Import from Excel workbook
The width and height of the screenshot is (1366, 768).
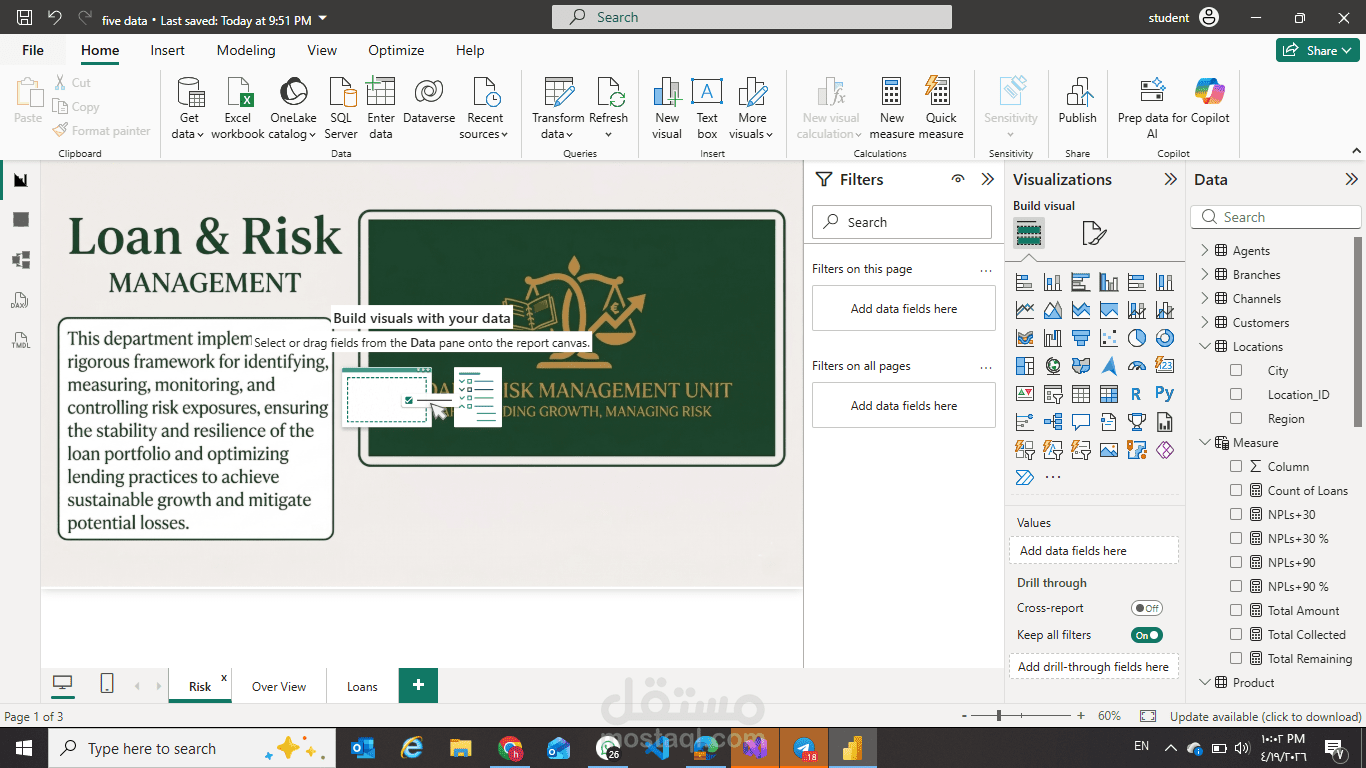click(238, 108)
